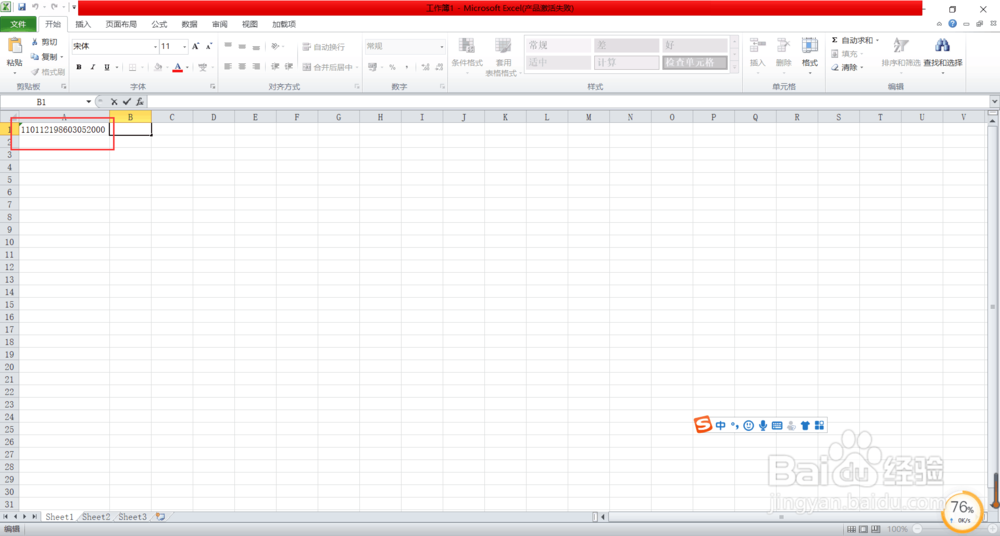The image size is (1000, 536).
Task: Click the increase decimal icon
Action: pos(425,67)
